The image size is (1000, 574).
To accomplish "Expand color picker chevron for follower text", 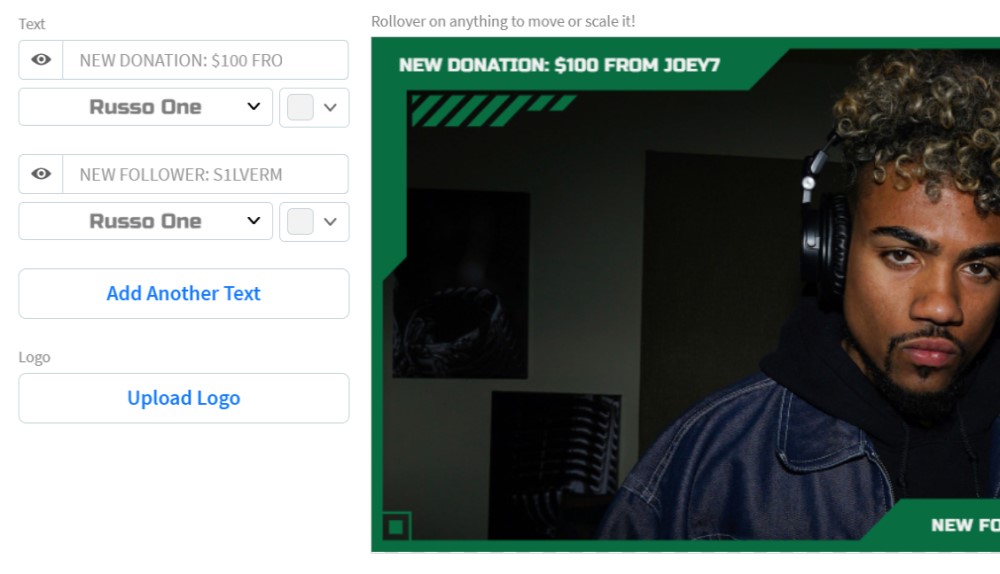I will tap(330, 221).
